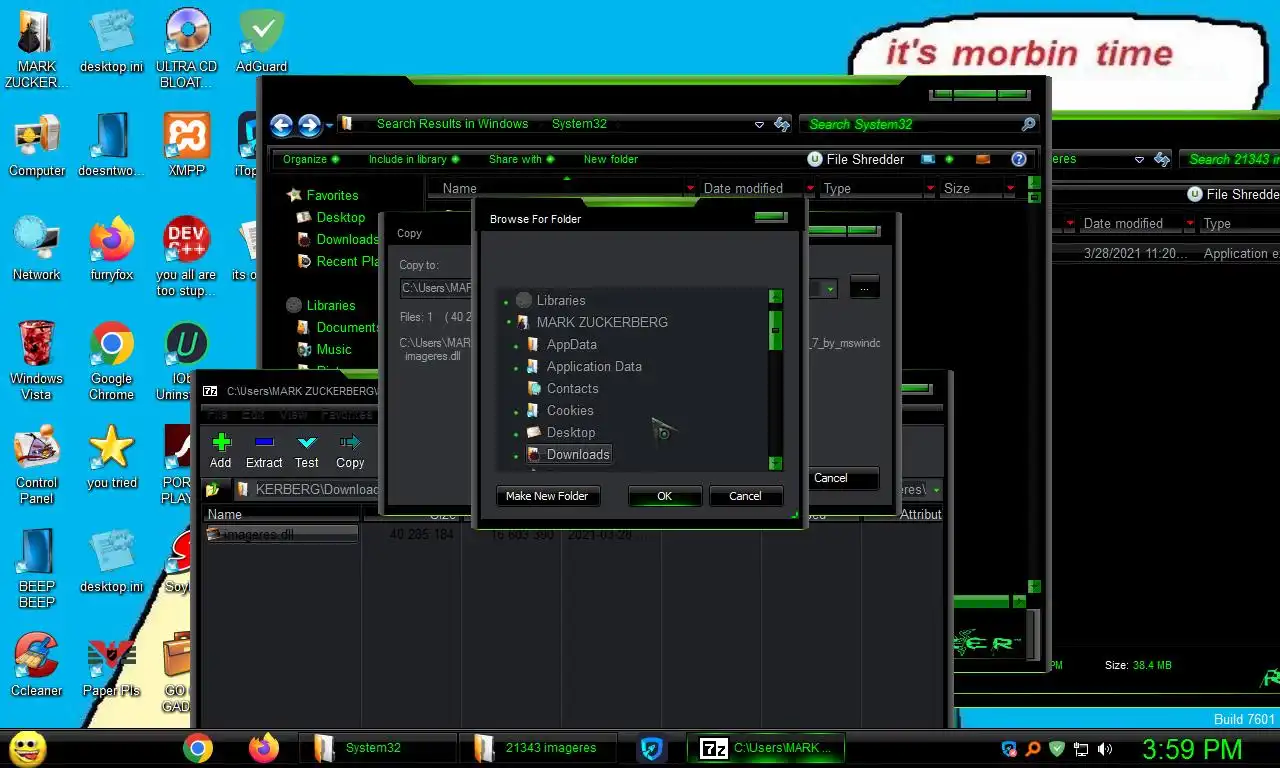Open the BEEP BEEP desktop icon
Image resolution: width=1280 pixels, height=768 pixels.
point(37,570)
